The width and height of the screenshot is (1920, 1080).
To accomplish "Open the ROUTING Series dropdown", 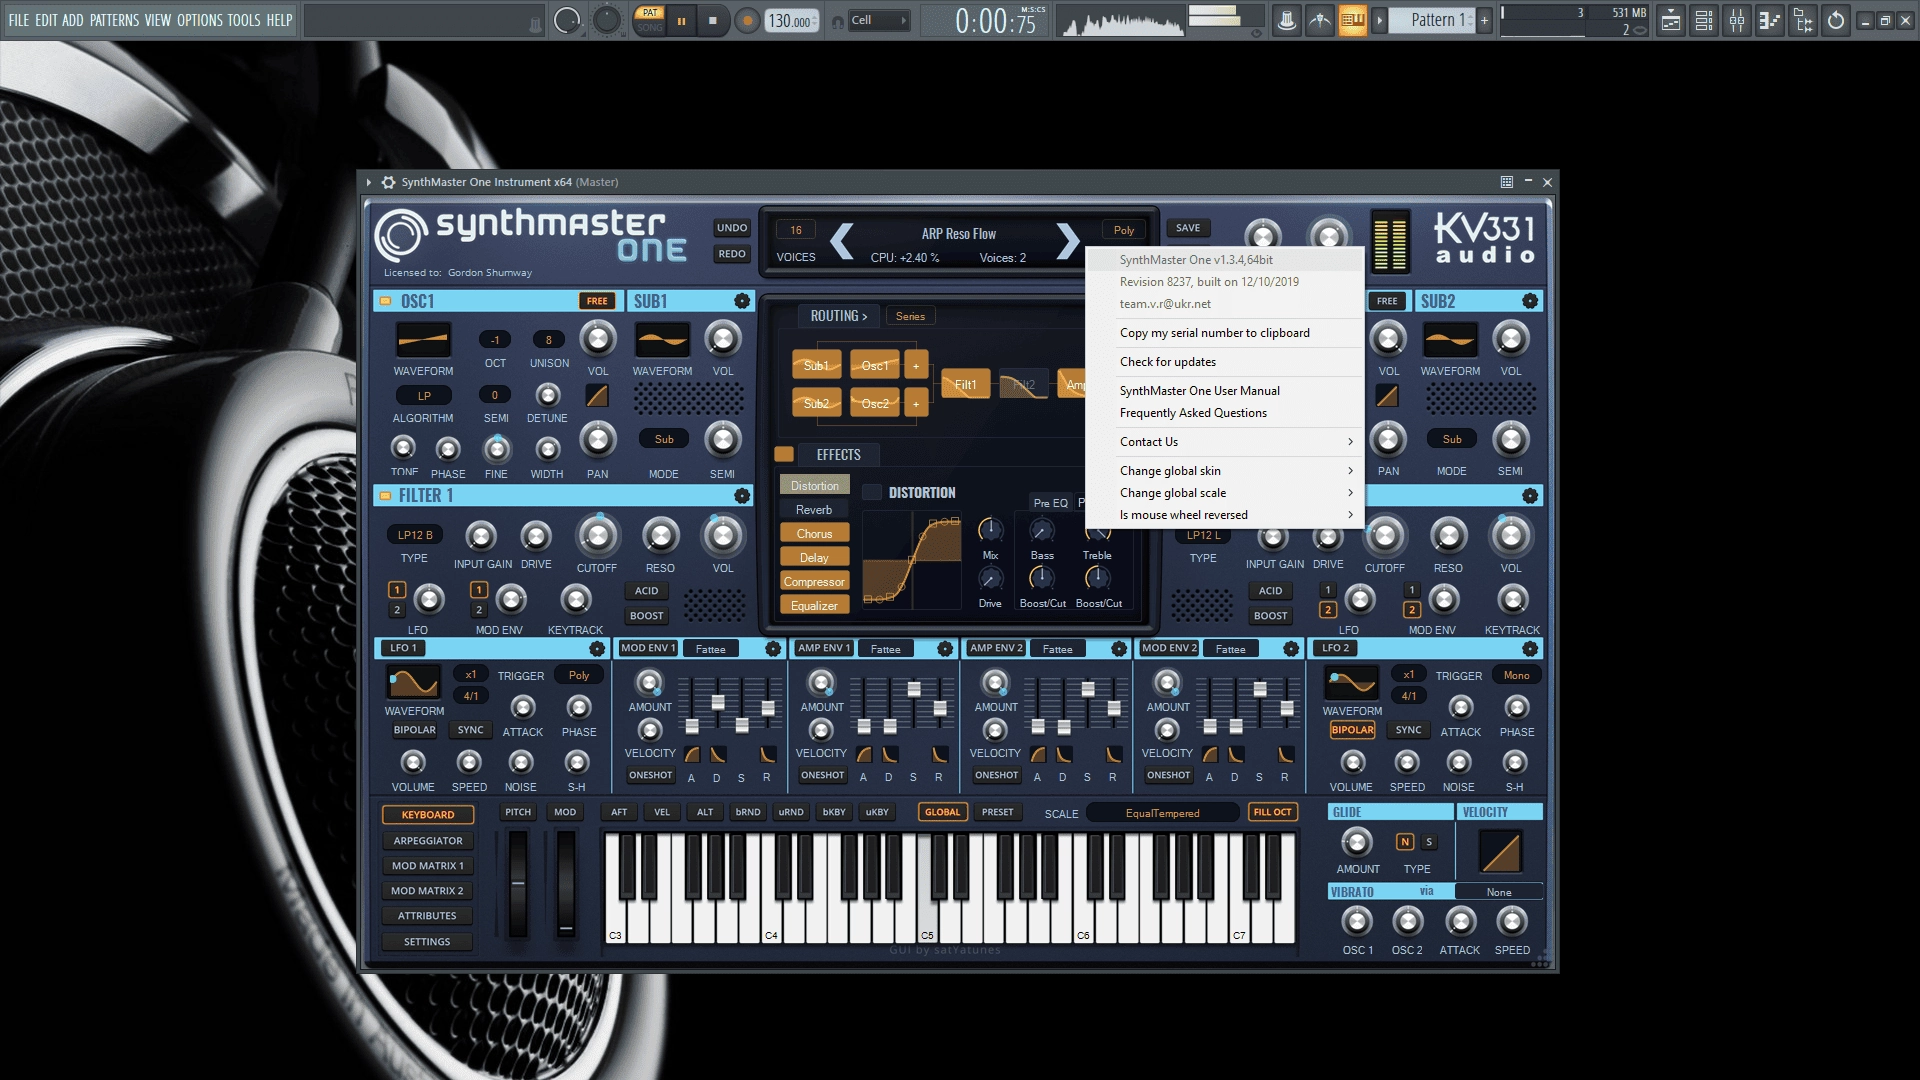I will tap(910, 316).
